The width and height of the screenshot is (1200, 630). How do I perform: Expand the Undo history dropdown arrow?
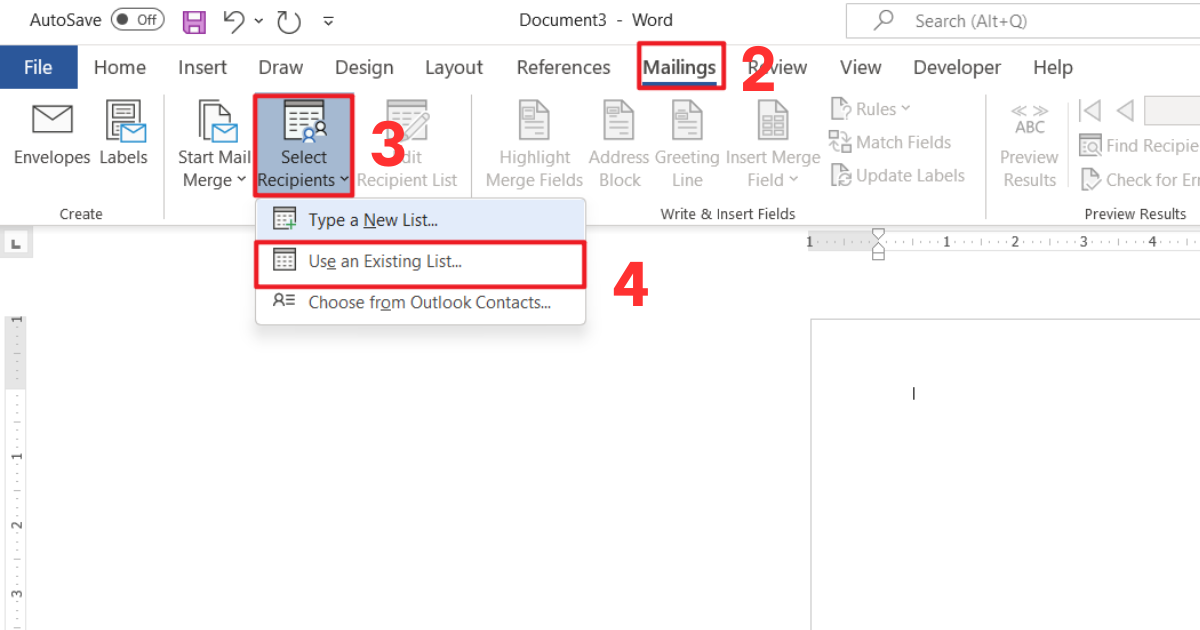coord(259,20)
